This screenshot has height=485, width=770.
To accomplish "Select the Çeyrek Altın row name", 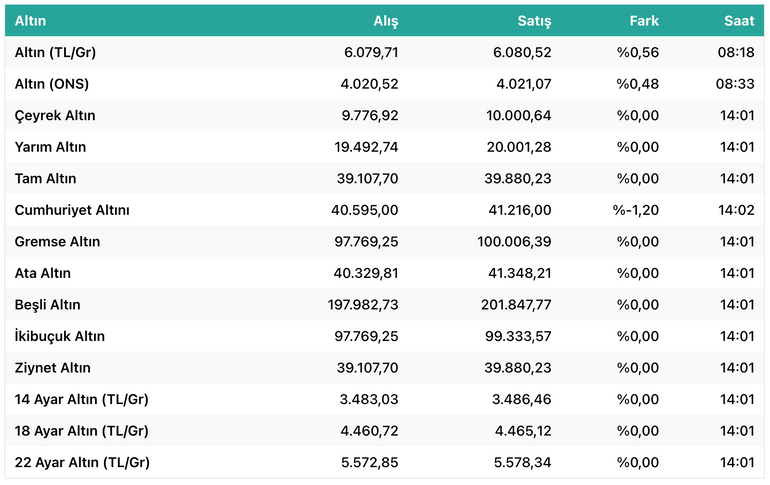I will pyautogui.click(x=55, y=115).
